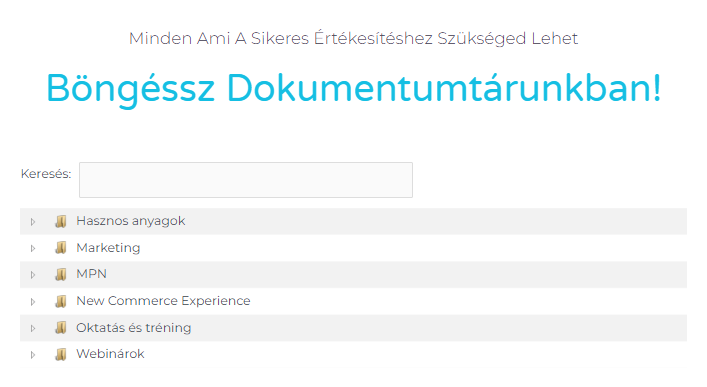Select the MPN folder name
Screen dimensions: 707x387
92,274
